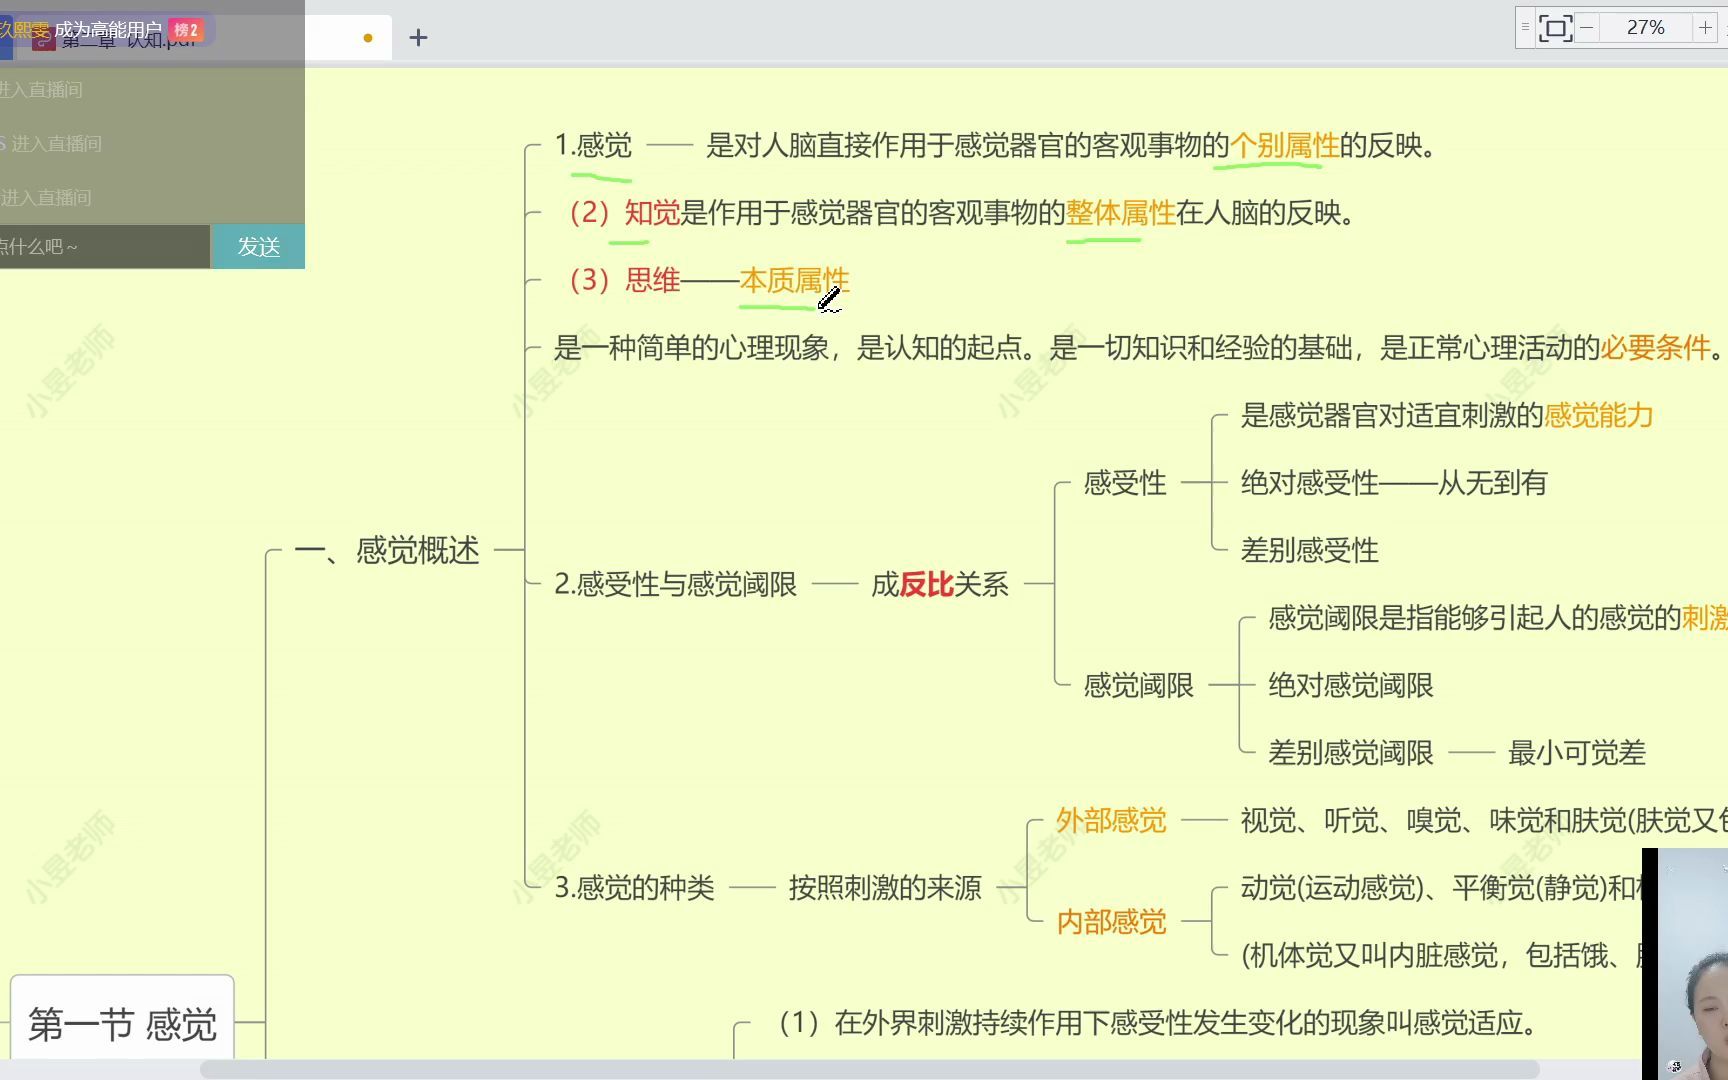Click the 绝对感受性——从无到有 node
Viewport: 1728px width, 1080px height.
click(1393, 483)
